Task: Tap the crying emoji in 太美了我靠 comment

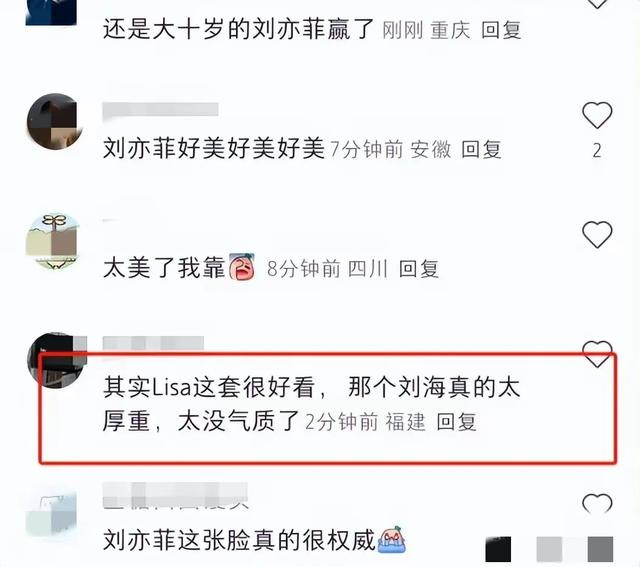Action: point(242,267)
